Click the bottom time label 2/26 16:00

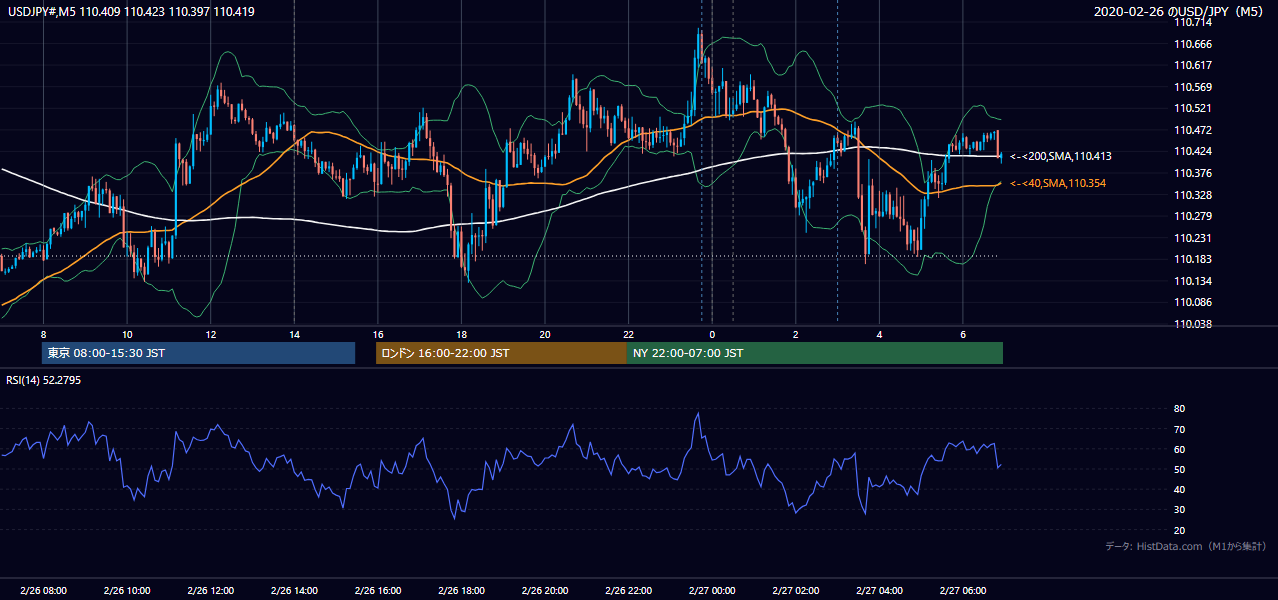(378, 590)
